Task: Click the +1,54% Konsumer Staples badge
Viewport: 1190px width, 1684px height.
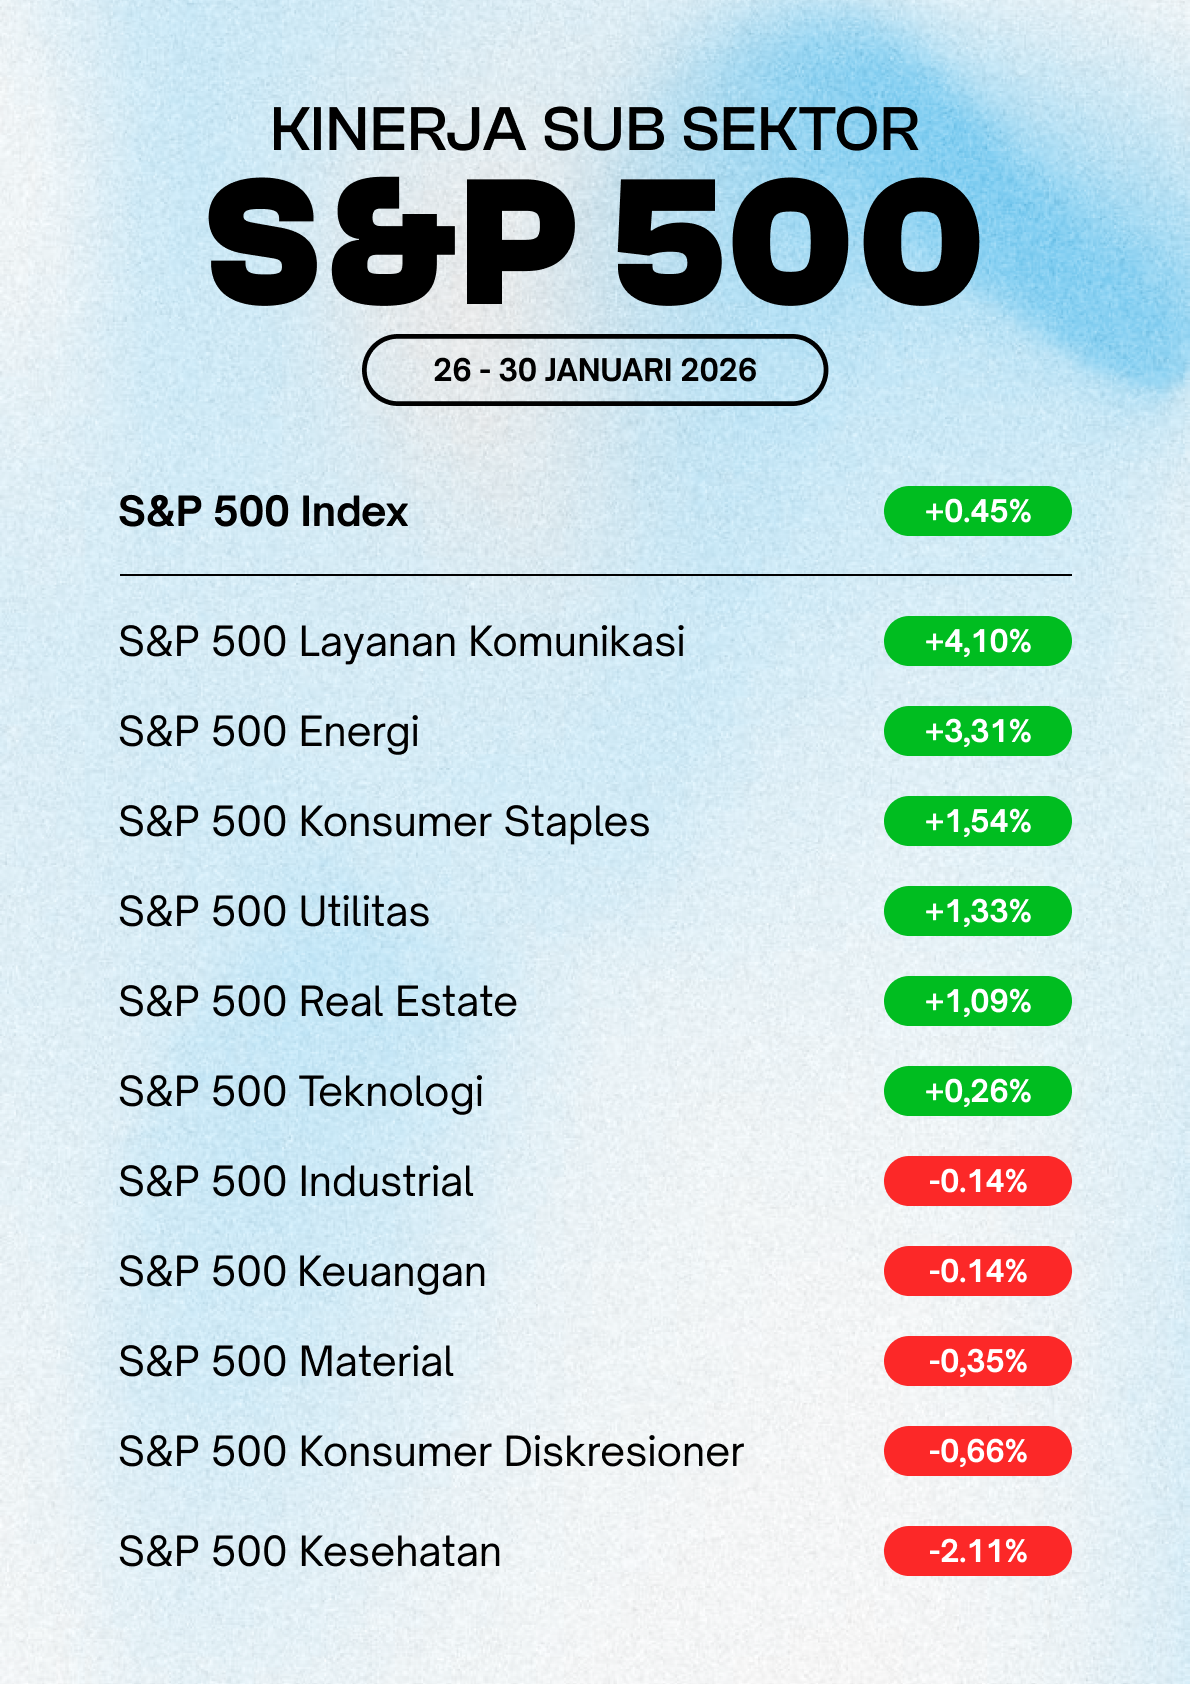Action: [977, 822]
